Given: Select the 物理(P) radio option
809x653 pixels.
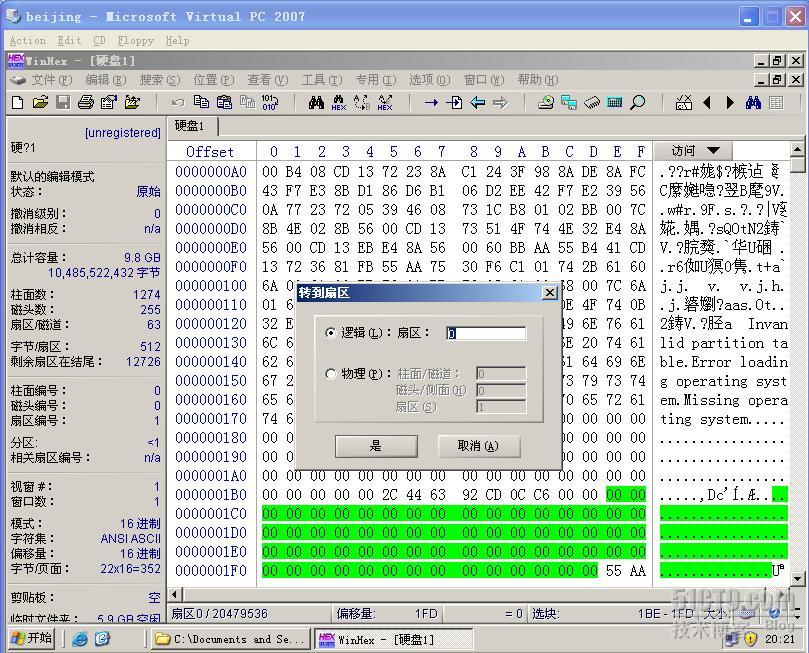Looking at the screenshot, I should pyautogui.click(x=330, y=373).
